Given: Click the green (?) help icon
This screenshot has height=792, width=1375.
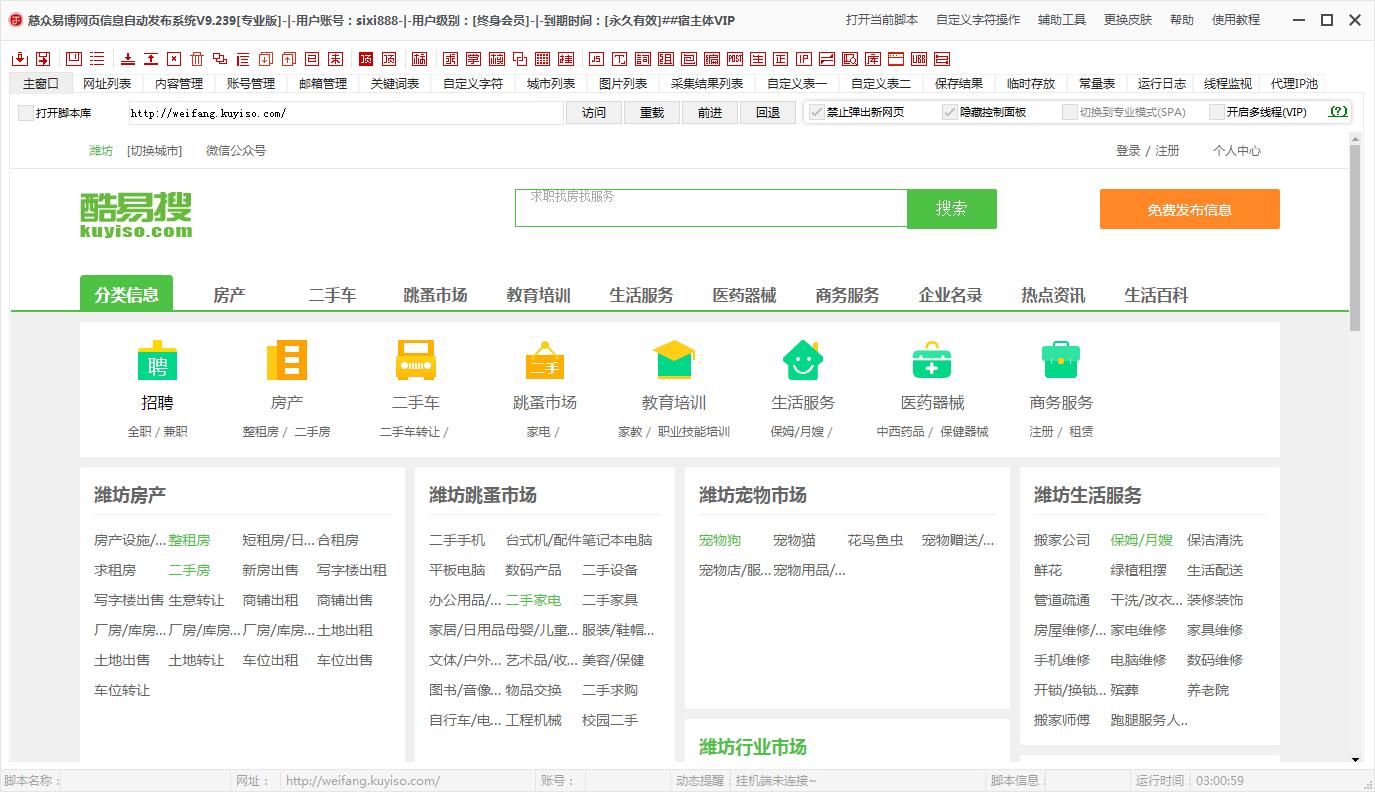Looking at the screenshot, I should coord(1338,112).
